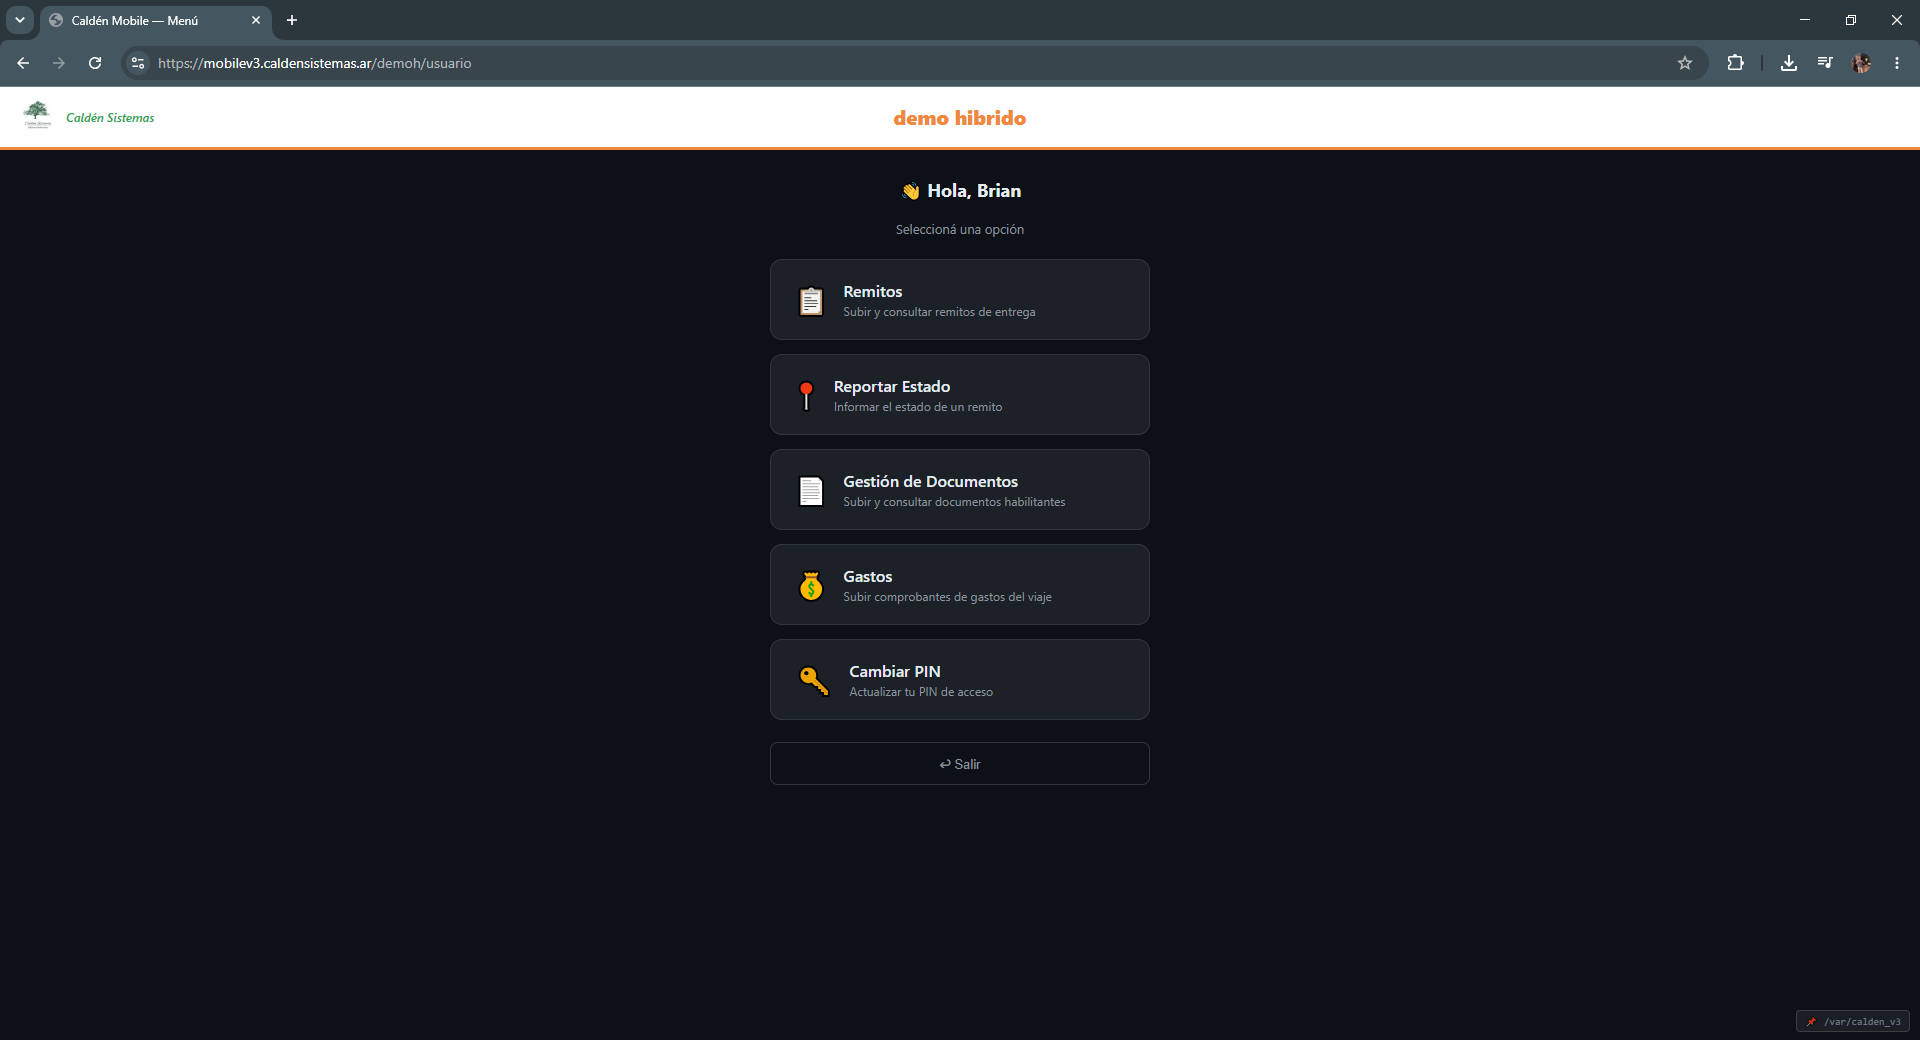Open the tab search dropdown
The image size is (1920, 1040).
pos(20,20)
